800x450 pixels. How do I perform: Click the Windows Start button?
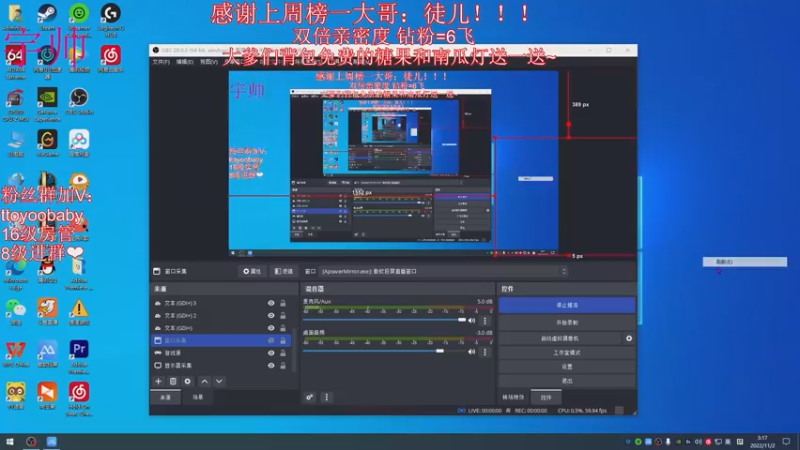[10, 441]
